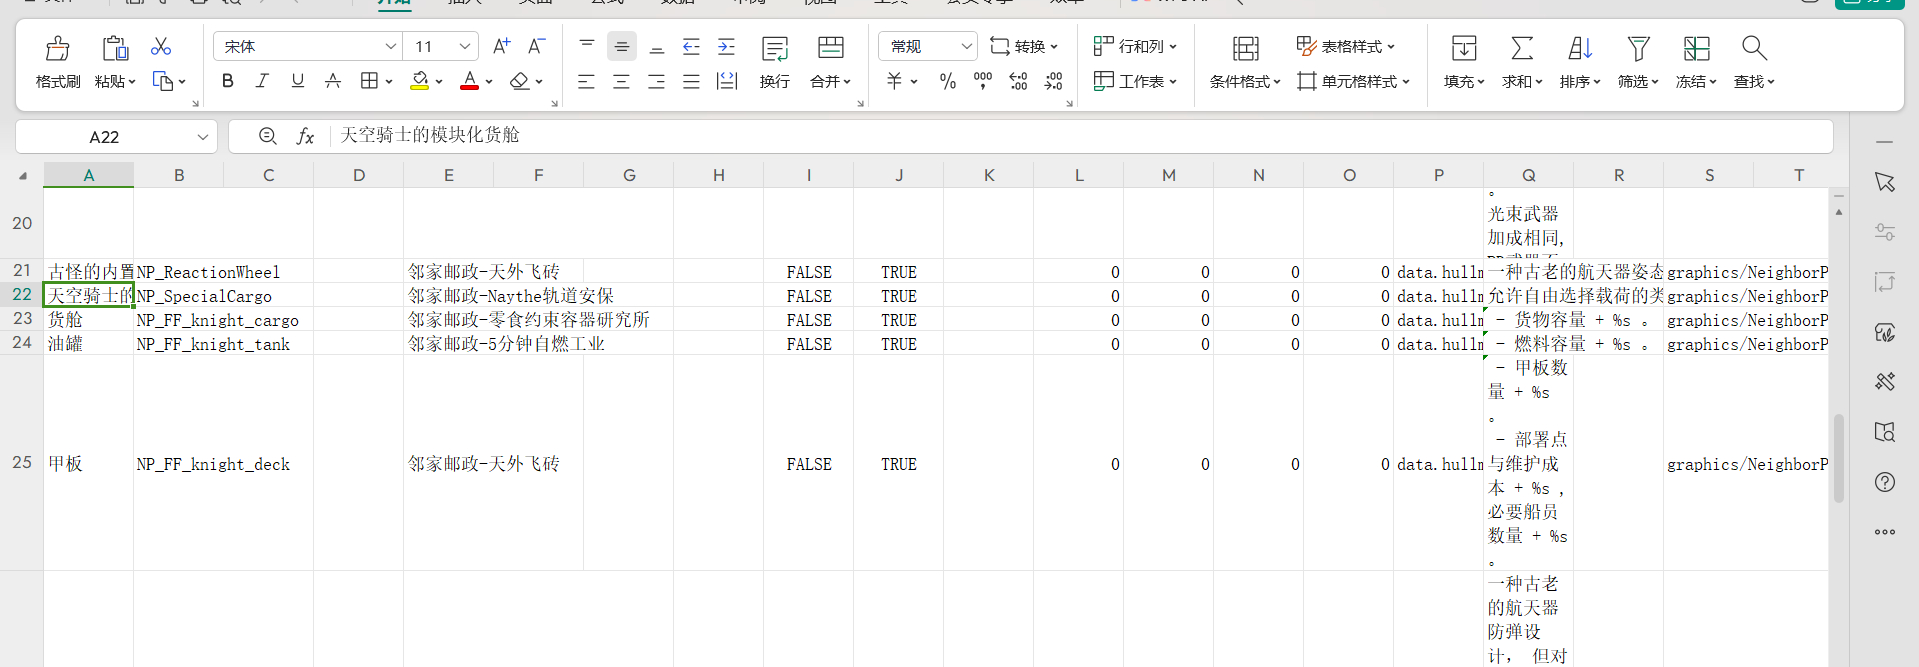Viewport: 1919px width, 667px height.
Task: Click the percent style icon
Action: [x=947, y=82]
